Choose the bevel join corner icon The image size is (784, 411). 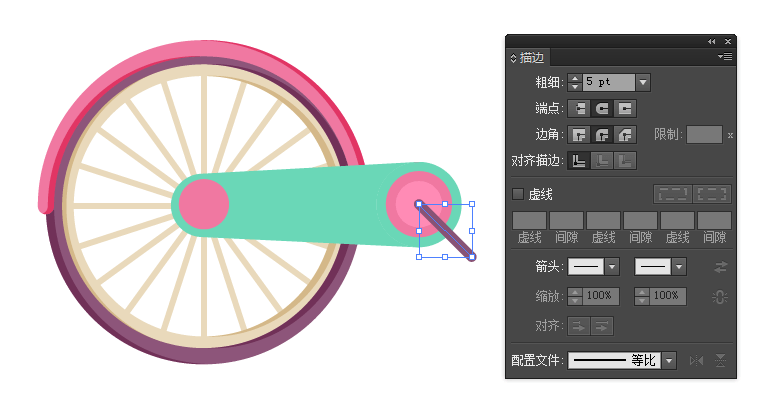(x=625, y=134)
